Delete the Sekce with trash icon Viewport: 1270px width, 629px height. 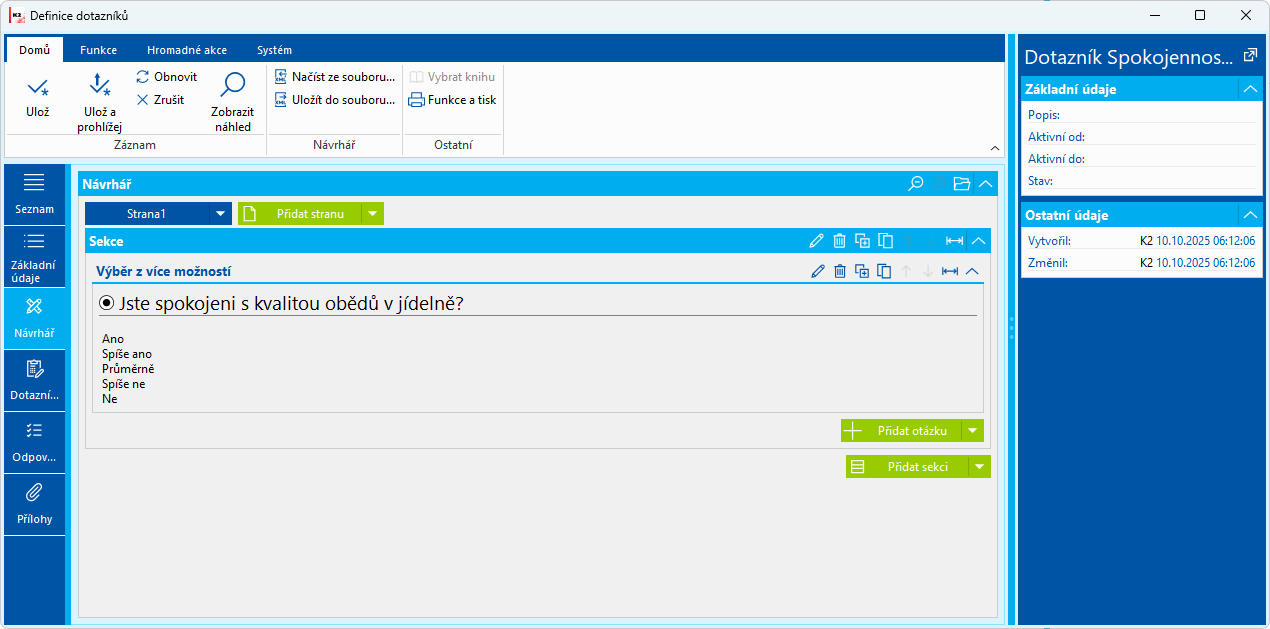pyautogui.click(x=840, y=241)
